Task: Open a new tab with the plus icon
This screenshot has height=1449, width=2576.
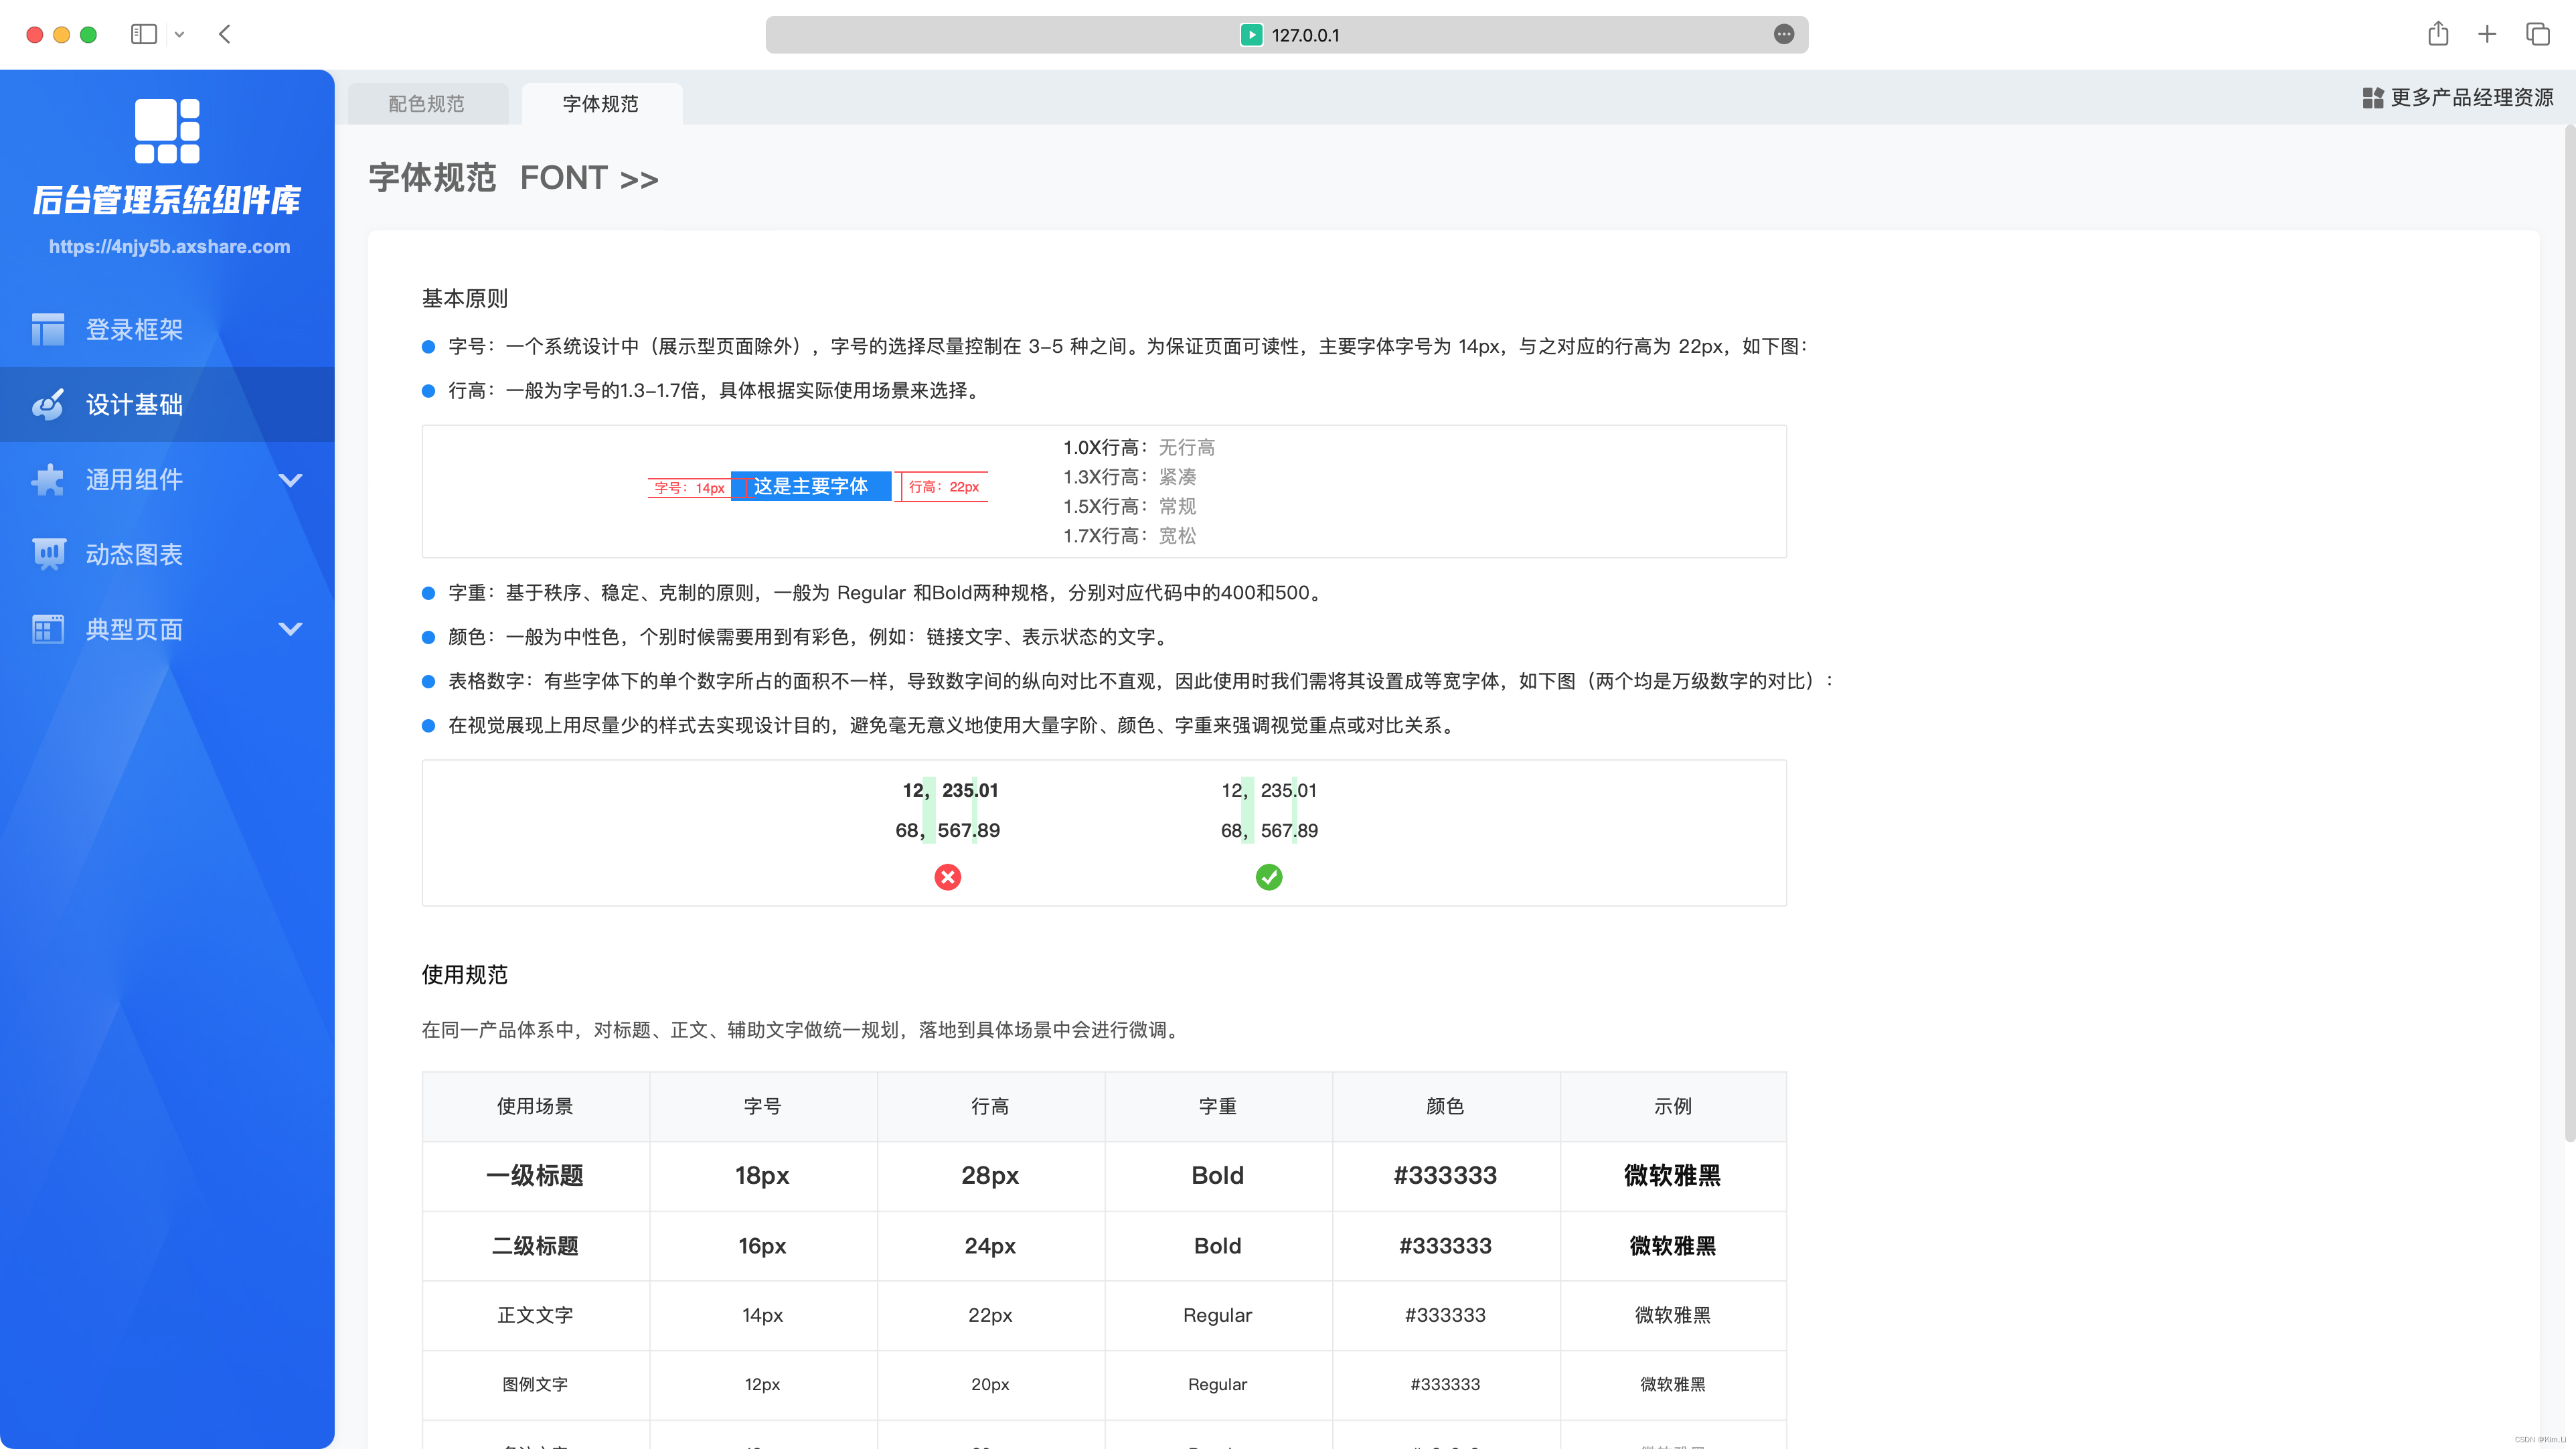Action: tap(2487, 34)
